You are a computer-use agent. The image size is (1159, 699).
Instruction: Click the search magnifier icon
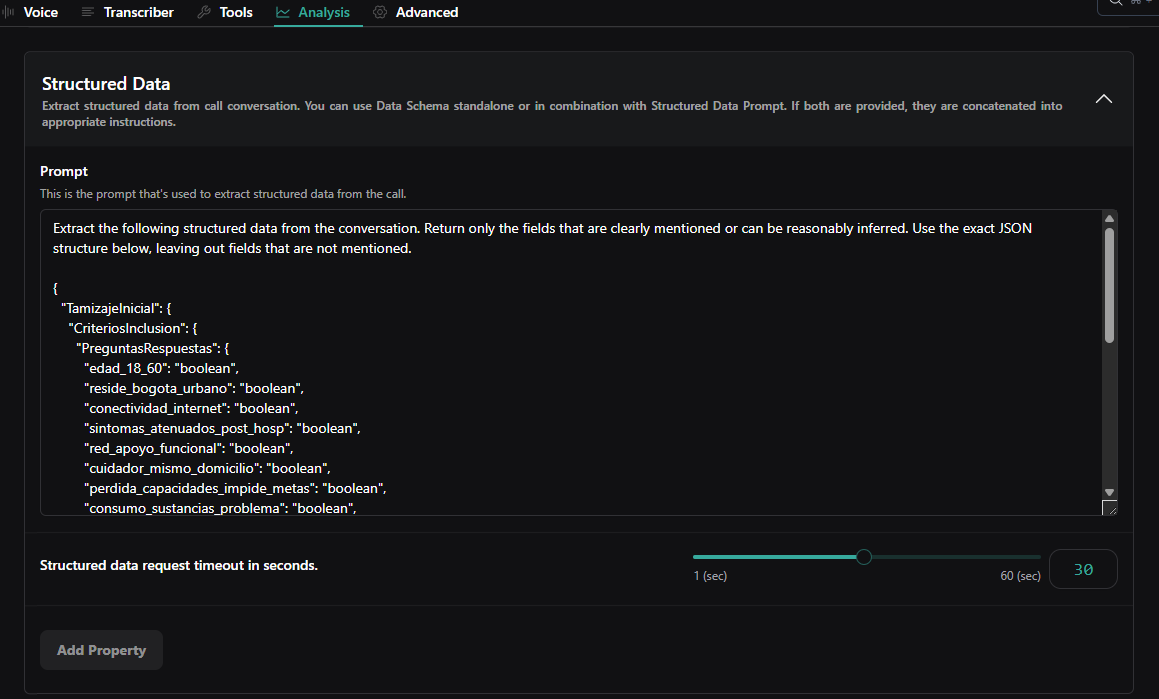1116,3
